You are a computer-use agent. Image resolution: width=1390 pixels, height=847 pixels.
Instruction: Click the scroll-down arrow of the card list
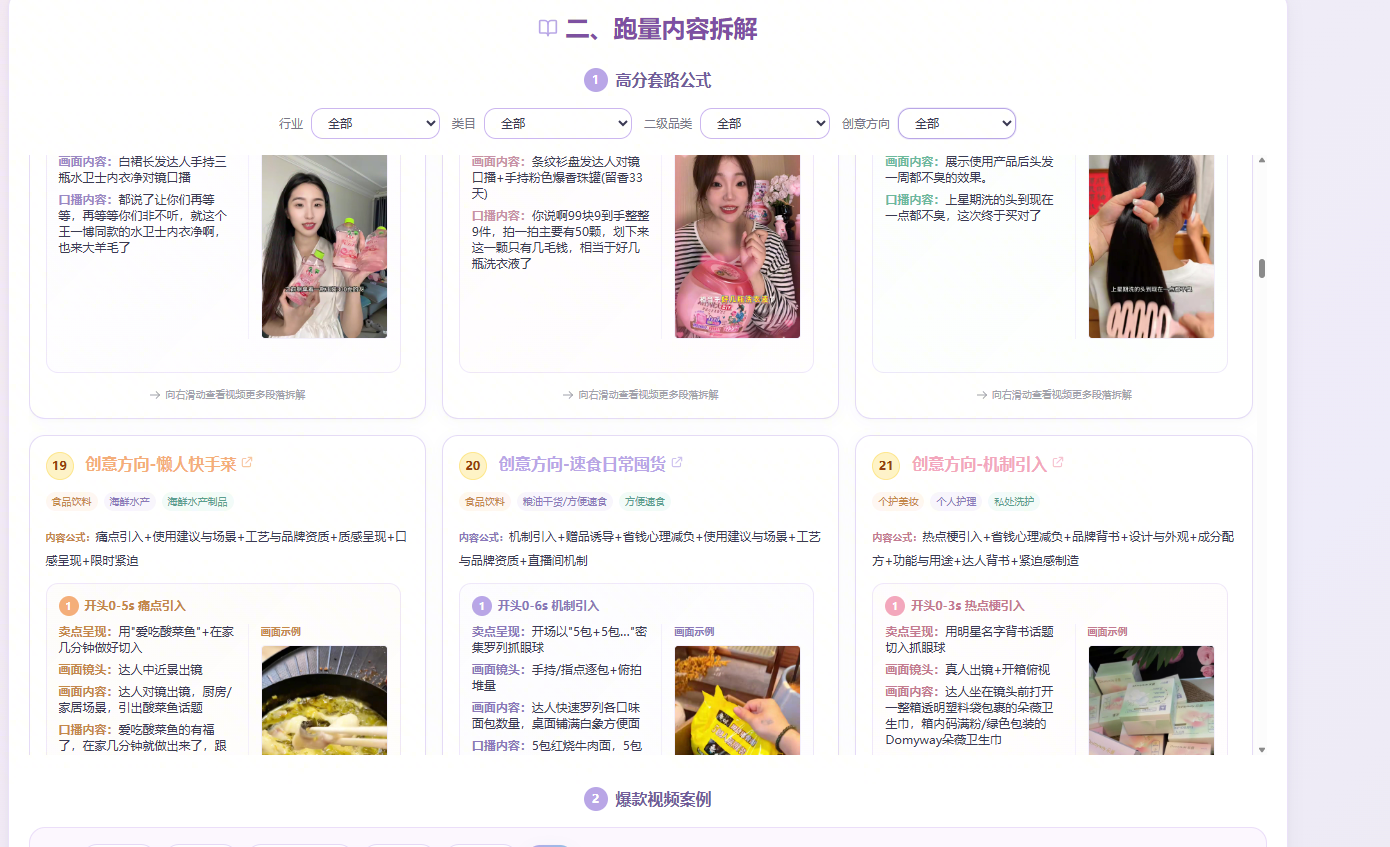[1262, 749]
